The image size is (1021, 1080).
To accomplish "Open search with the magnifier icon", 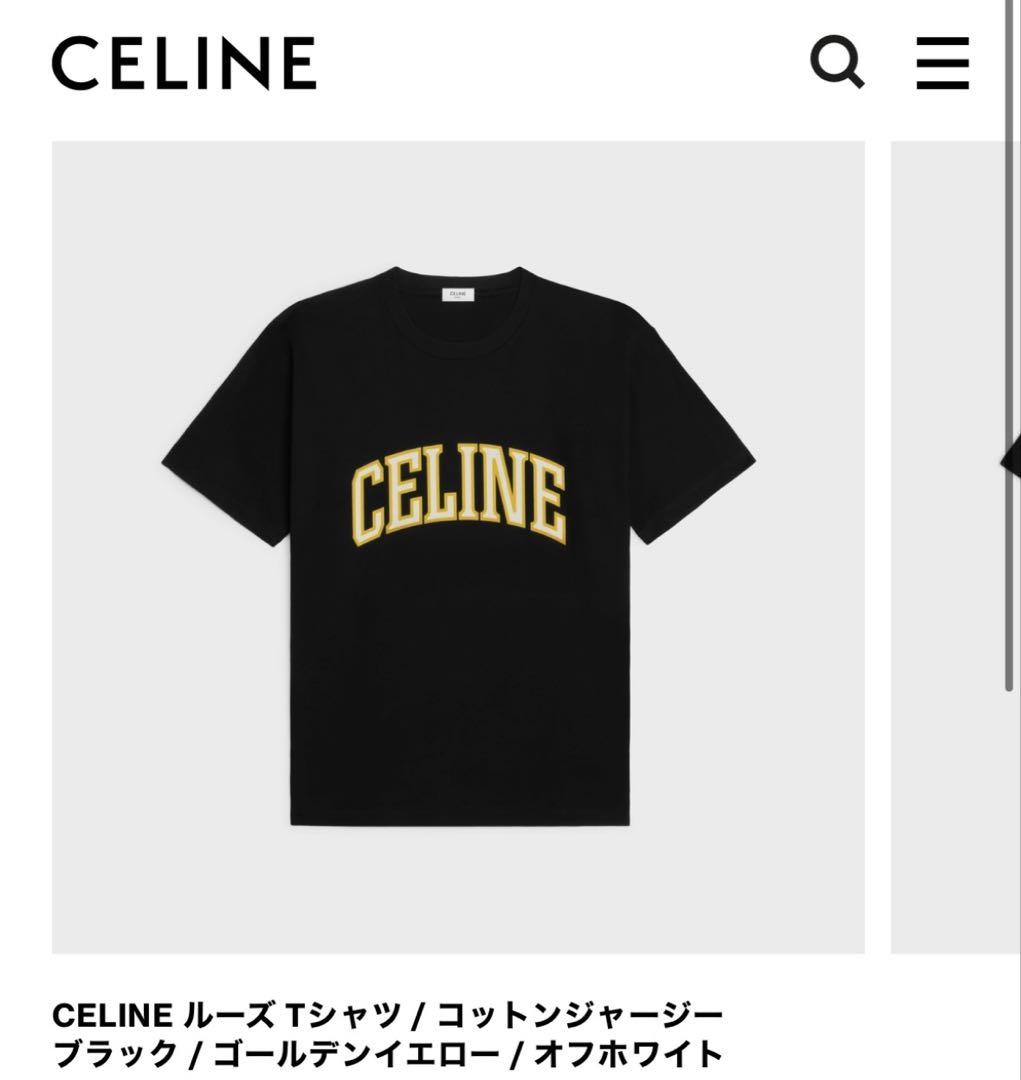I will point(836,62).
